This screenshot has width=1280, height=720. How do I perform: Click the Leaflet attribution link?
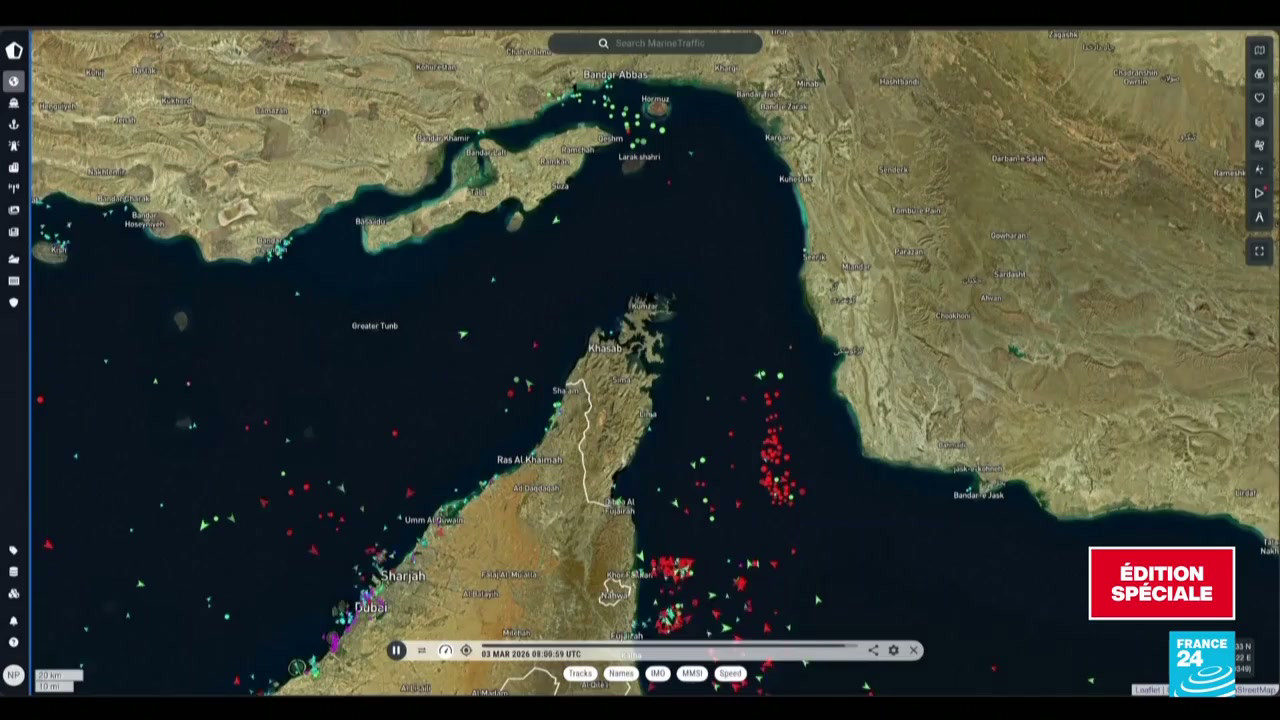coord(1147,689)
